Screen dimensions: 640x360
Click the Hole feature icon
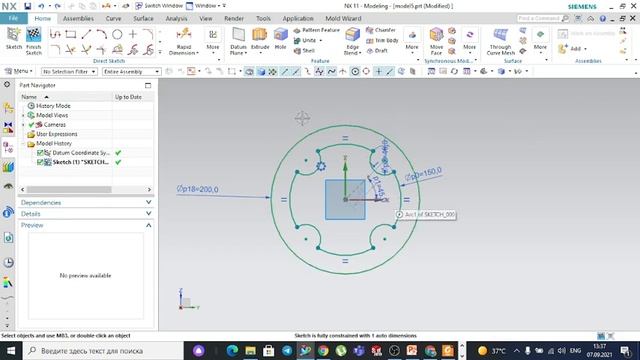(280, 35)
